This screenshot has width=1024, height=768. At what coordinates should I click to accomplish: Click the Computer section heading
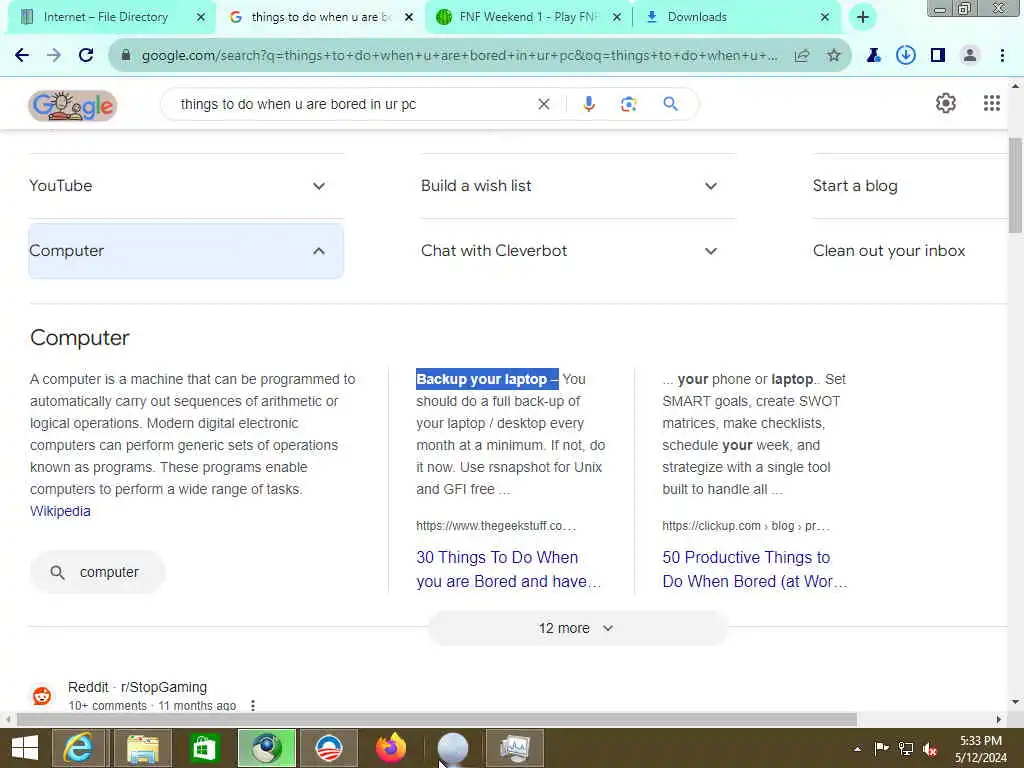(x=80, y=338)
